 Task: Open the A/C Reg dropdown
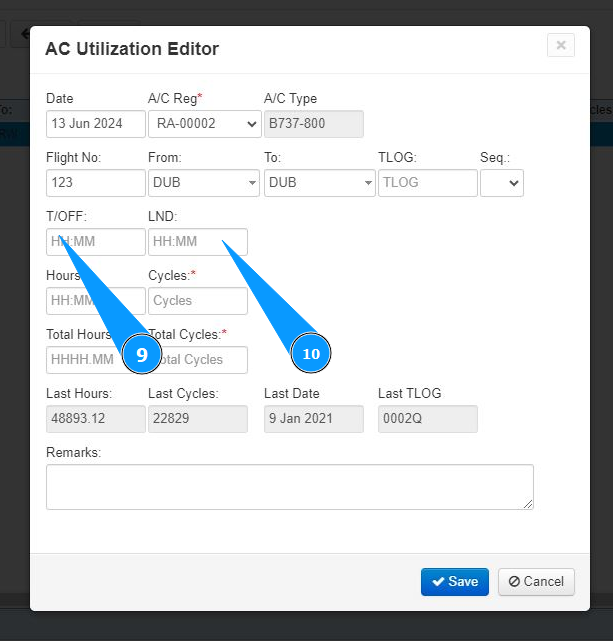point(204,124)
